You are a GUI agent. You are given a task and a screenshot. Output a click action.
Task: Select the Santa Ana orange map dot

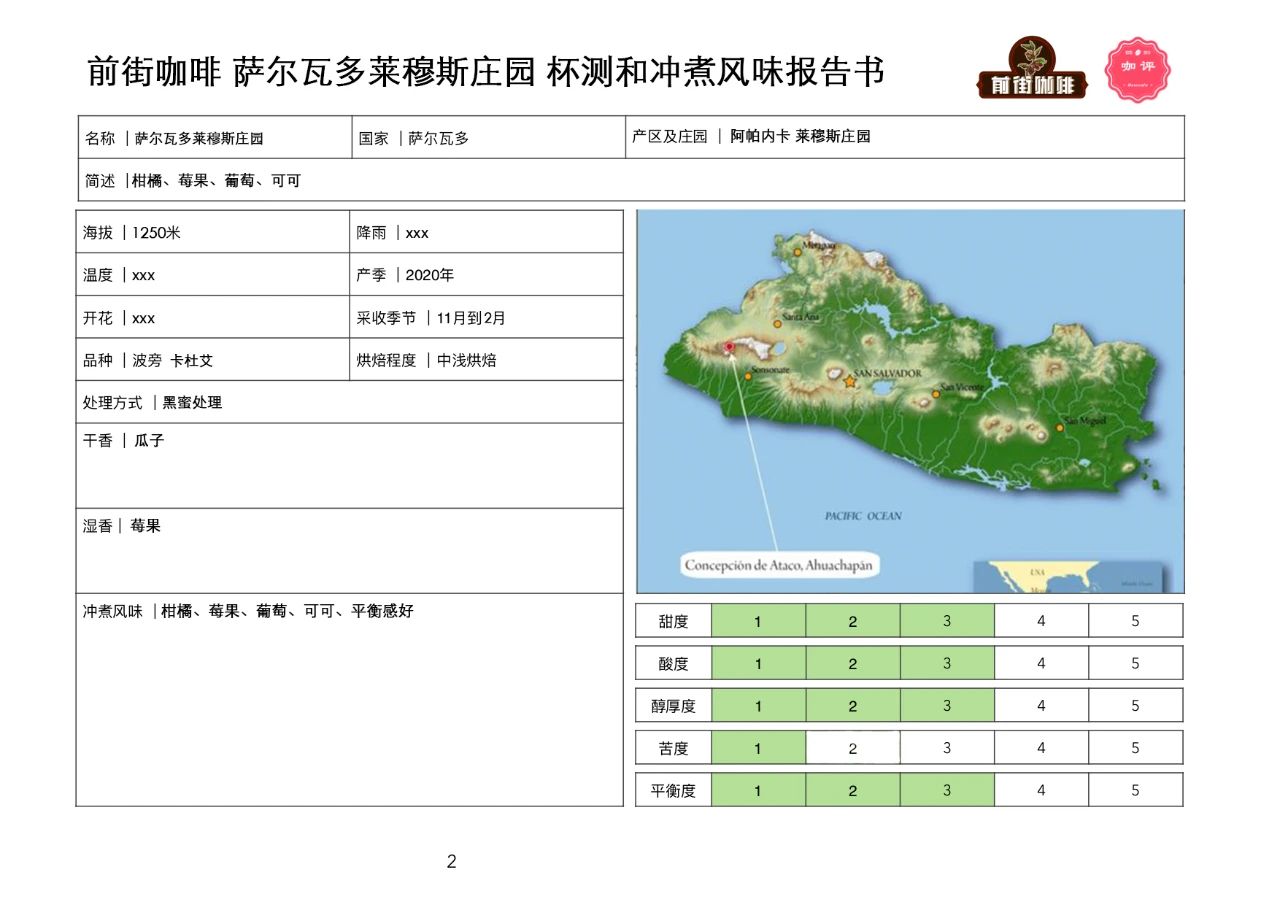pyautogui.click(x=777, y=324)
